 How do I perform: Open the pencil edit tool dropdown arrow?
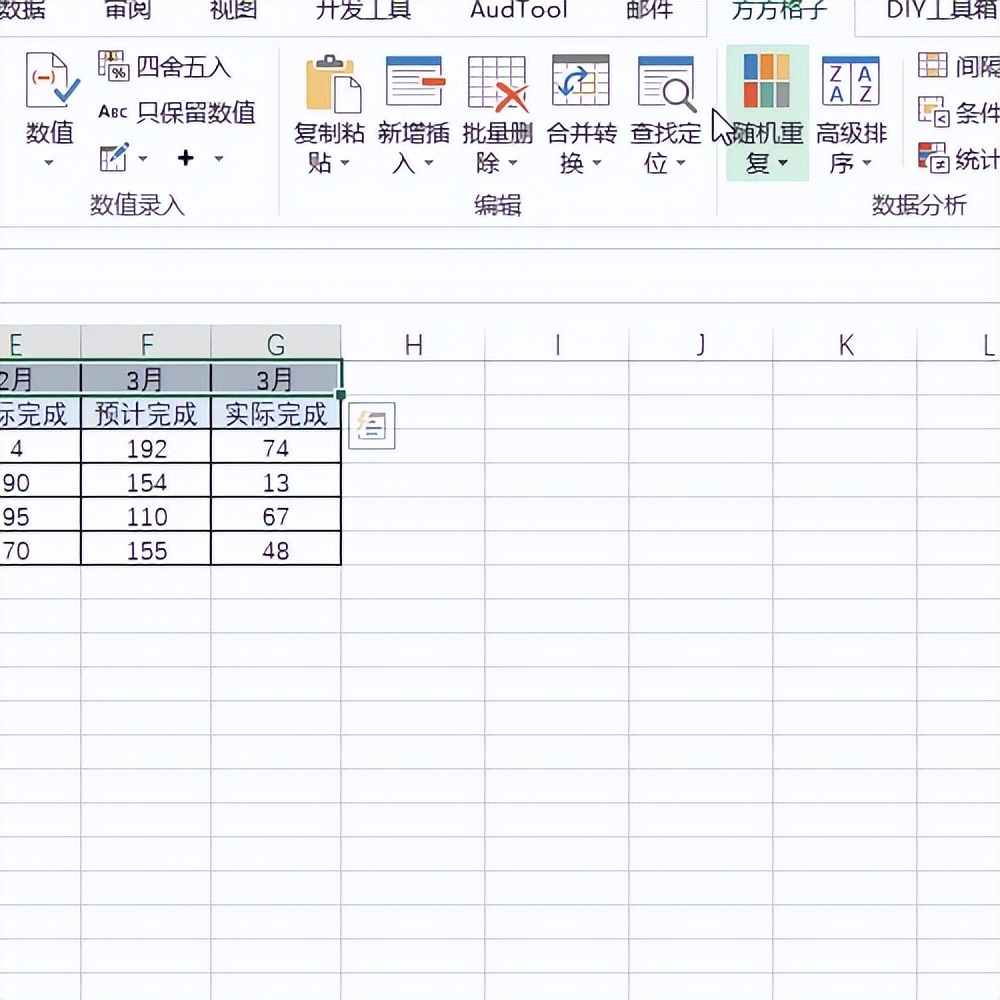(142, 159)
